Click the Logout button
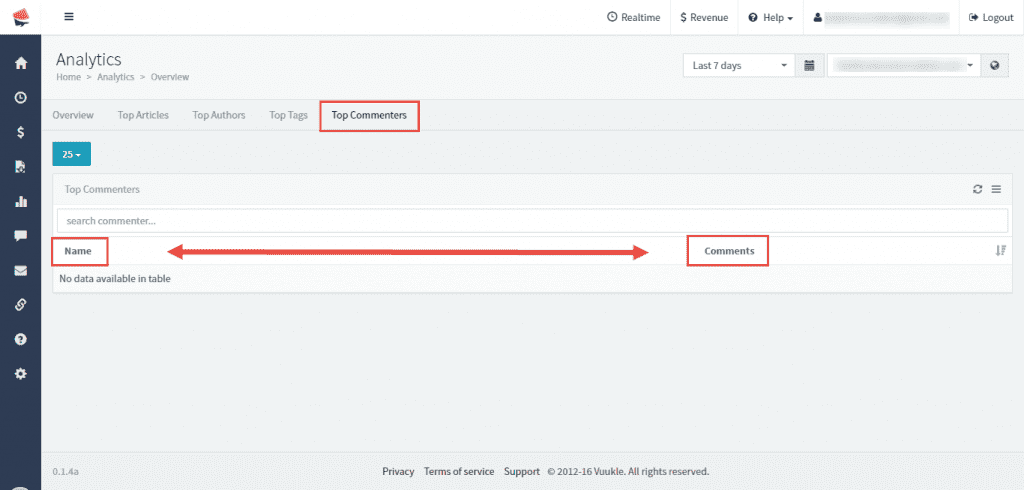 pos(991,18)
